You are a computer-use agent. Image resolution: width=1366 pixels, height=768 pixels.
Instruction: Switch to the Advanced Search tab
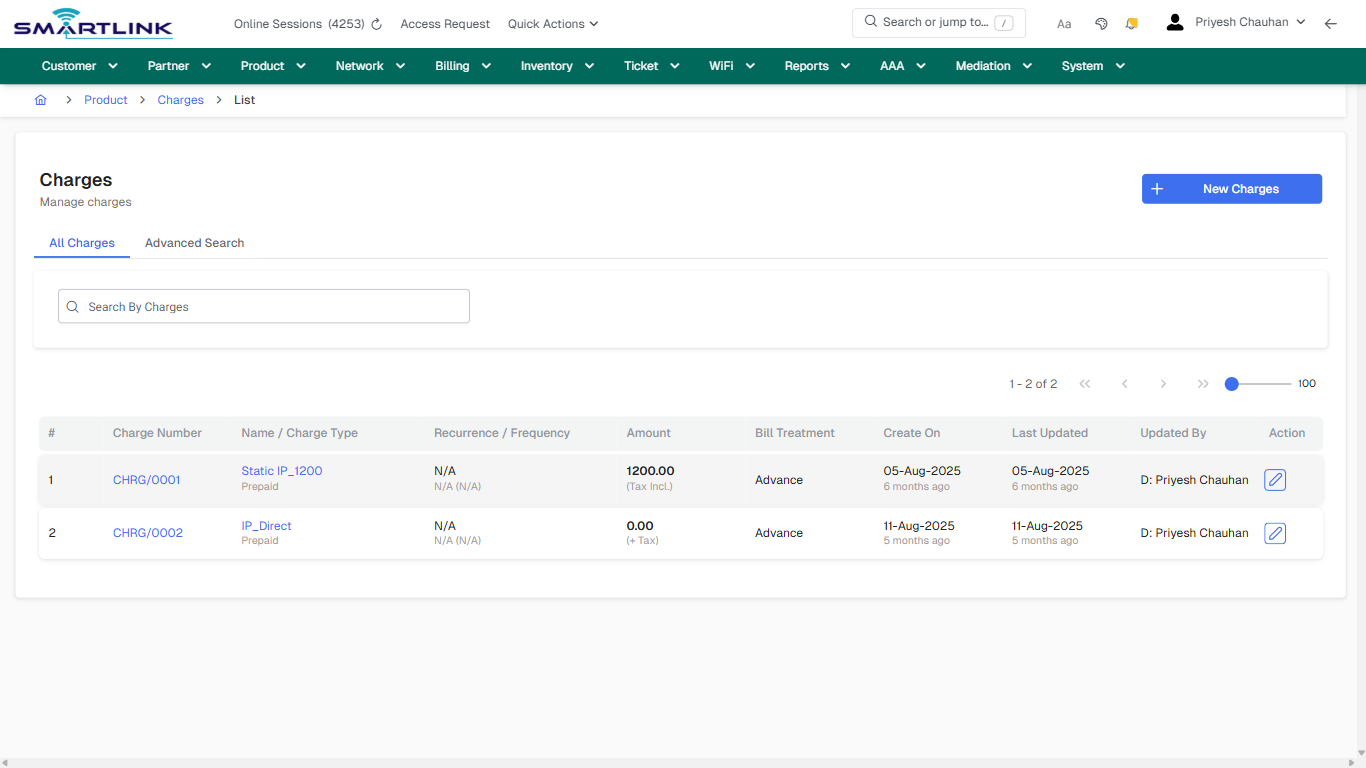click(x=193, y=243)
